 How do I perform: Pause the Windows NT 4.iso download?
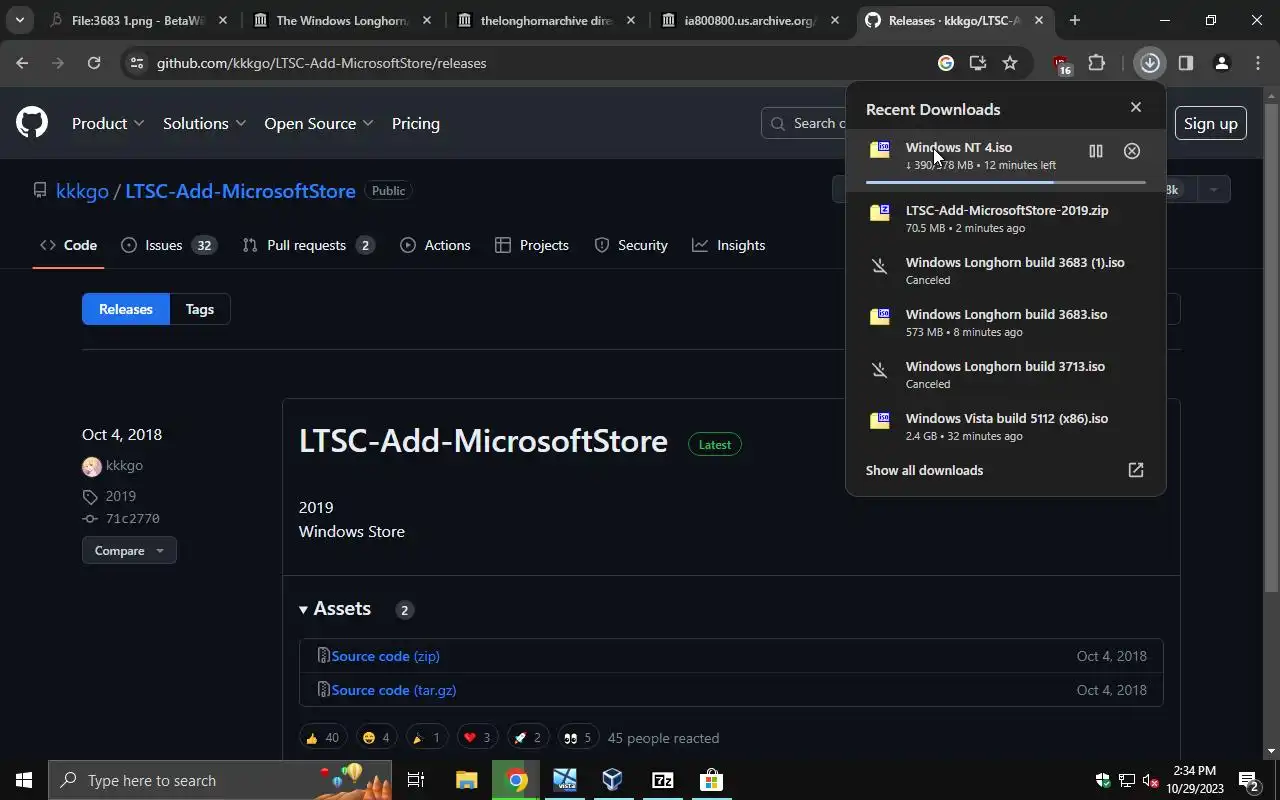(1096, 151)
